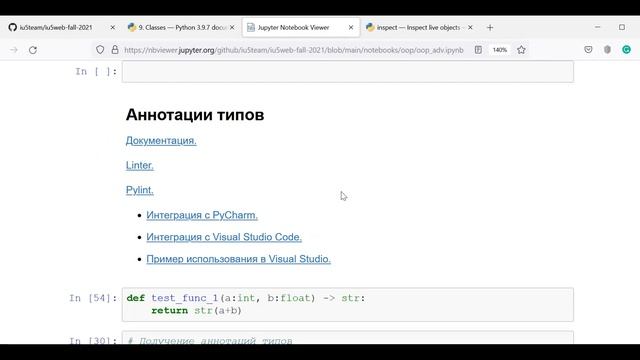
Task: Click the Python favicon on Classes tab
Action: pyautogui.click(x=132, y=27)
